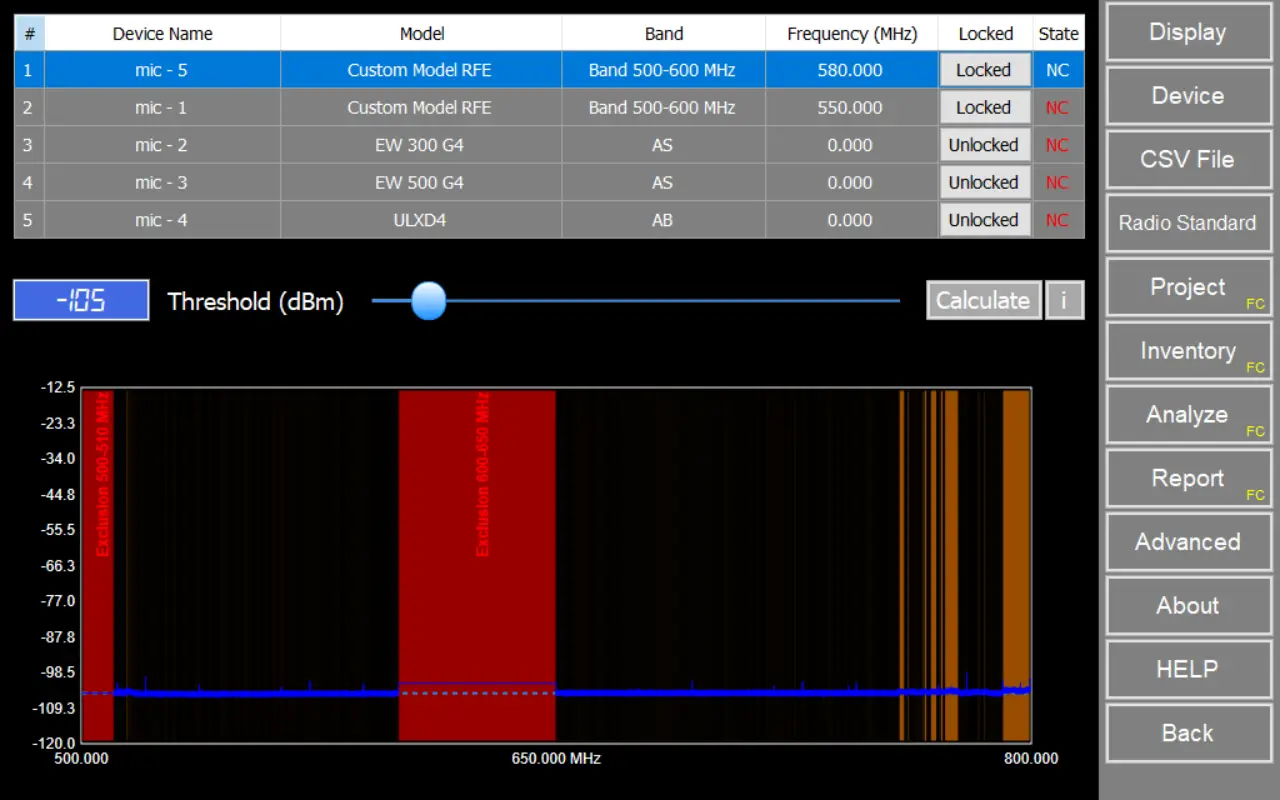The image size is (1280, 800).
Task: Open the Device menu
Action: pyautogui.click(x=1187, y=96)
